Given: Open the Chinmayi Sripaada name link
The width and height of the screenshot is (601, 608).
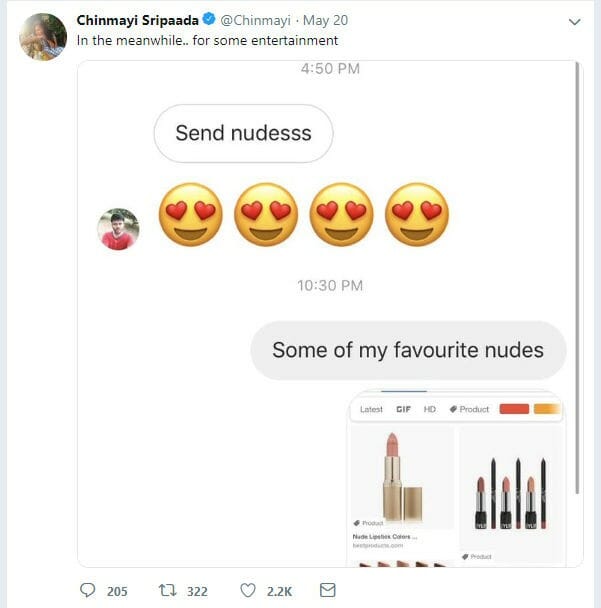Looking at the screenshot, I should pyautogui.click(x=137, y=20).
